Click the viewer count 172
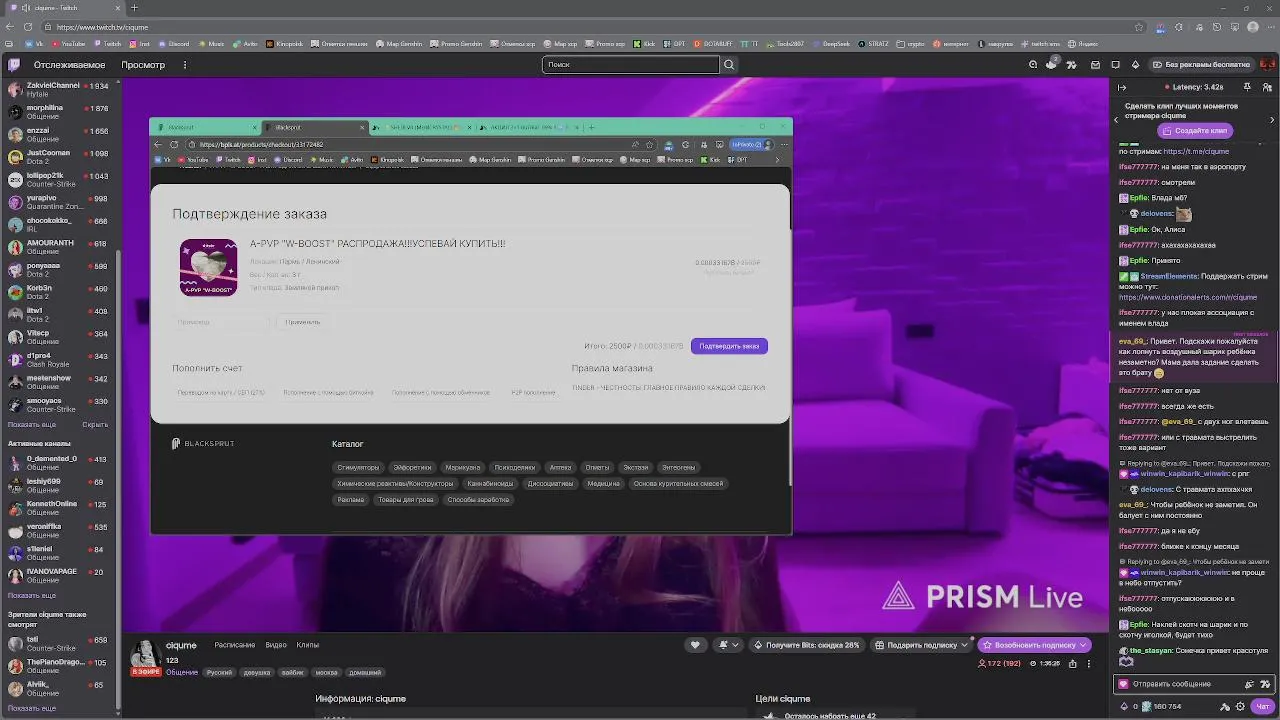Image resolution: width=1280 pixels, height=720 pixels. click(1000, 663)
